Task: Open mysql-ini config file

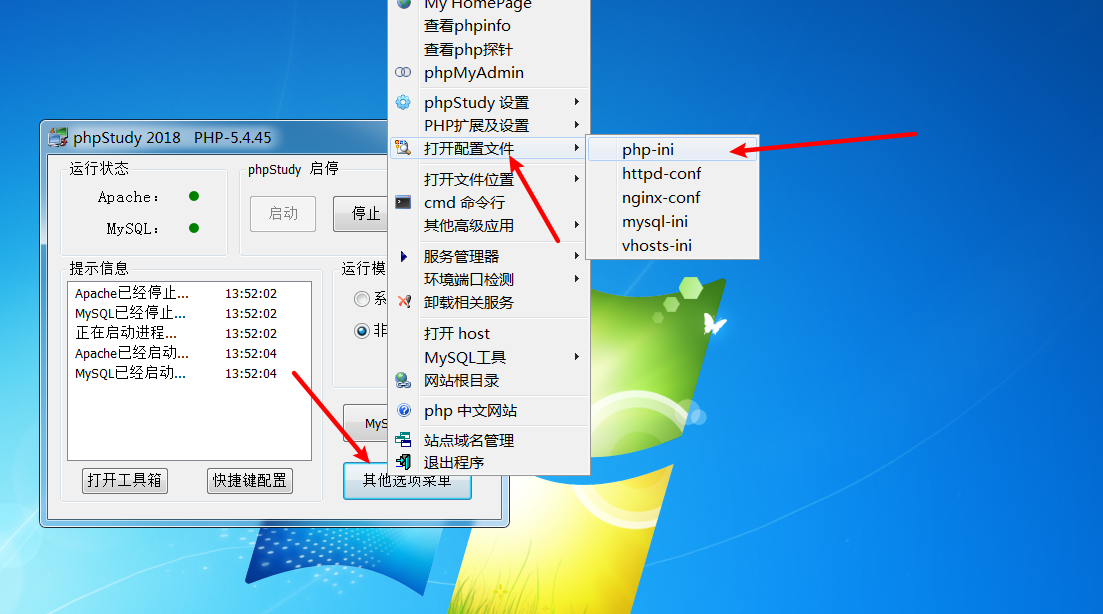Action: pos(672,222)
